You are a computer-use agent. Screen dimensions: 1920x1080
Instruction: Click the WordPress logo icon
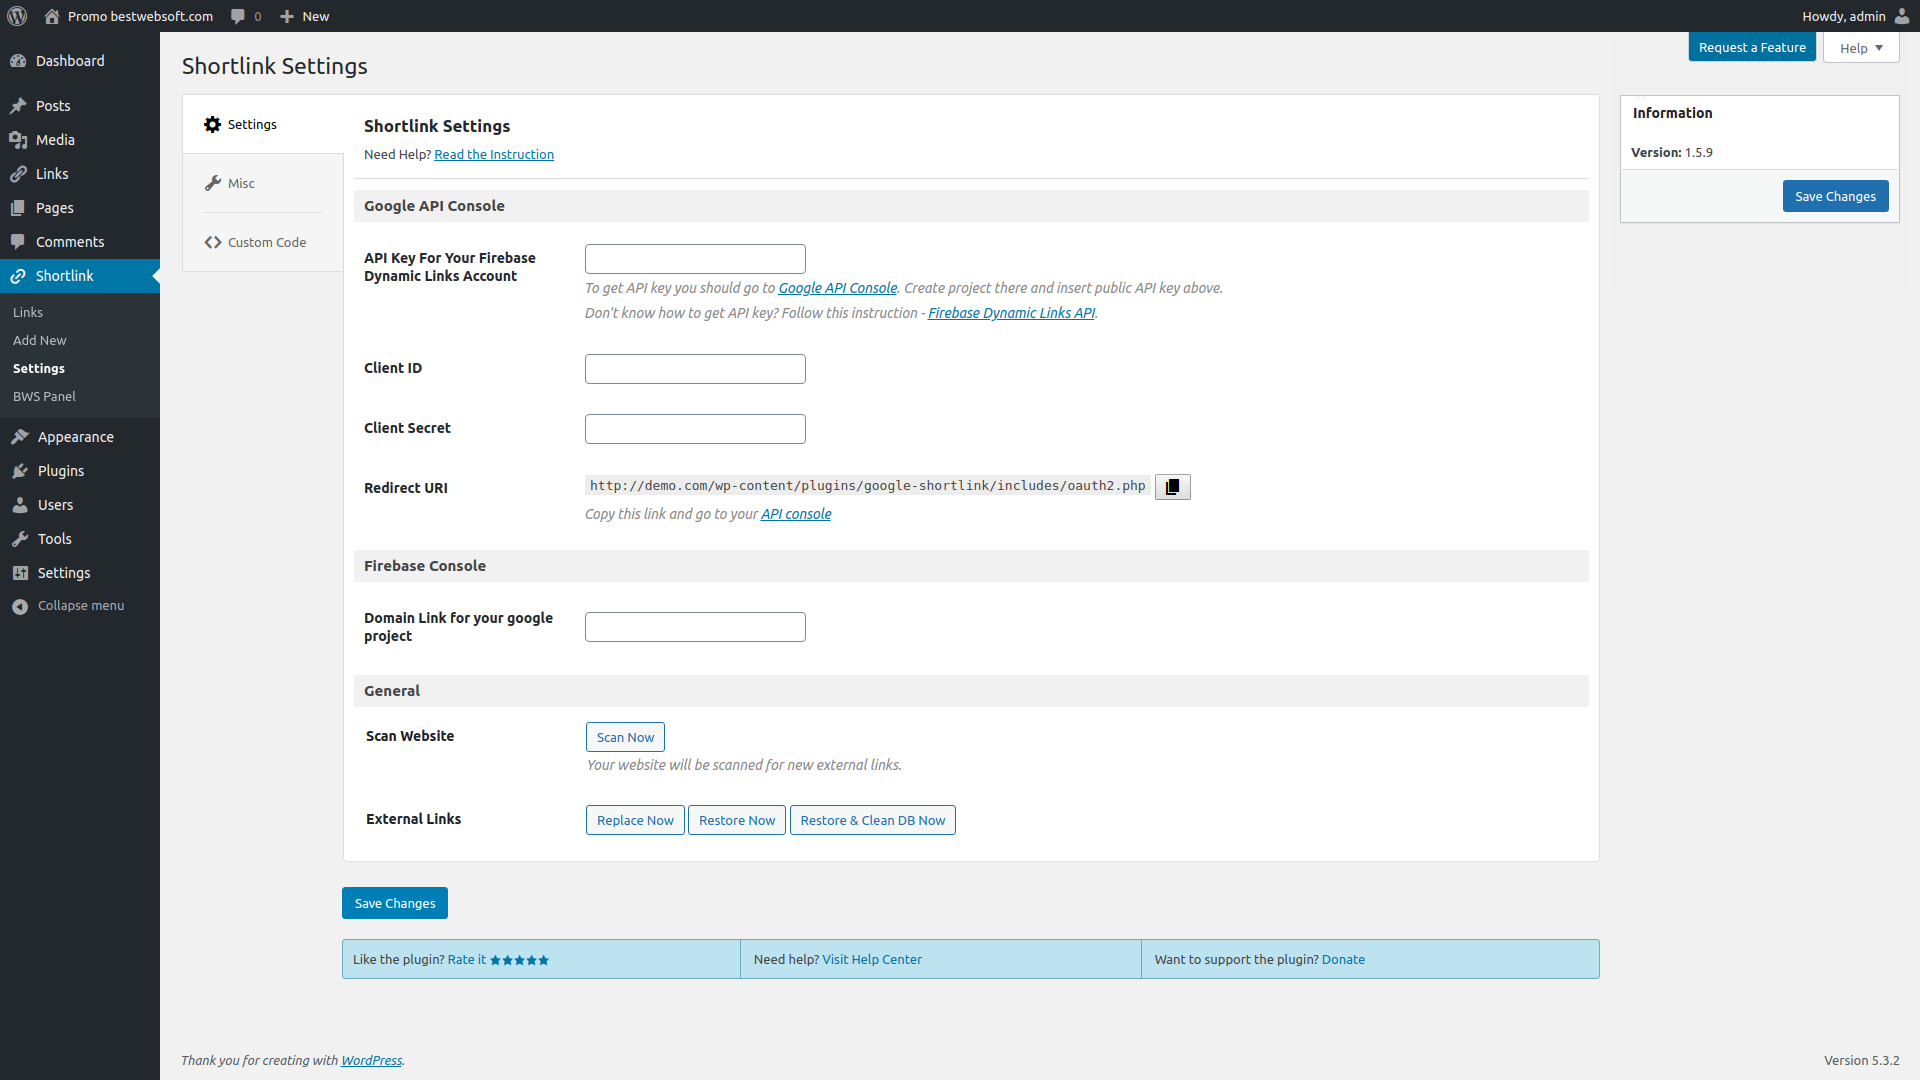(x=17, y=16)
